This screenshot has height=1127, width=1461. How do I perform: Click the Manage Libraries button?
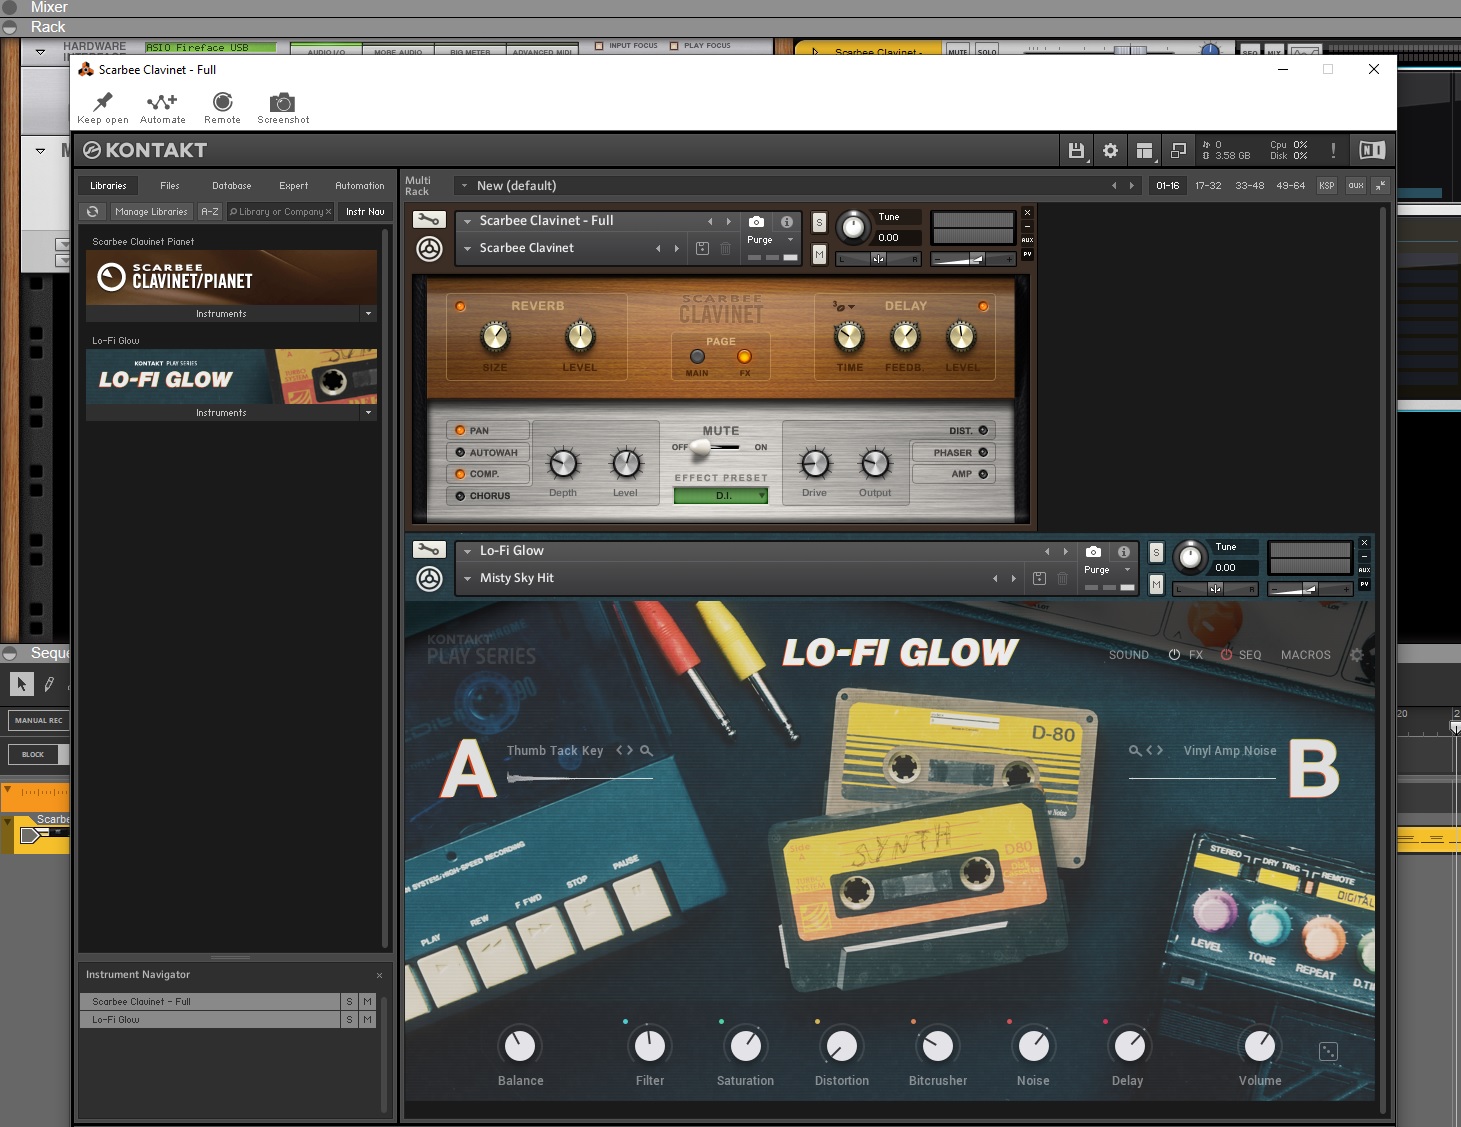(151, 212)
